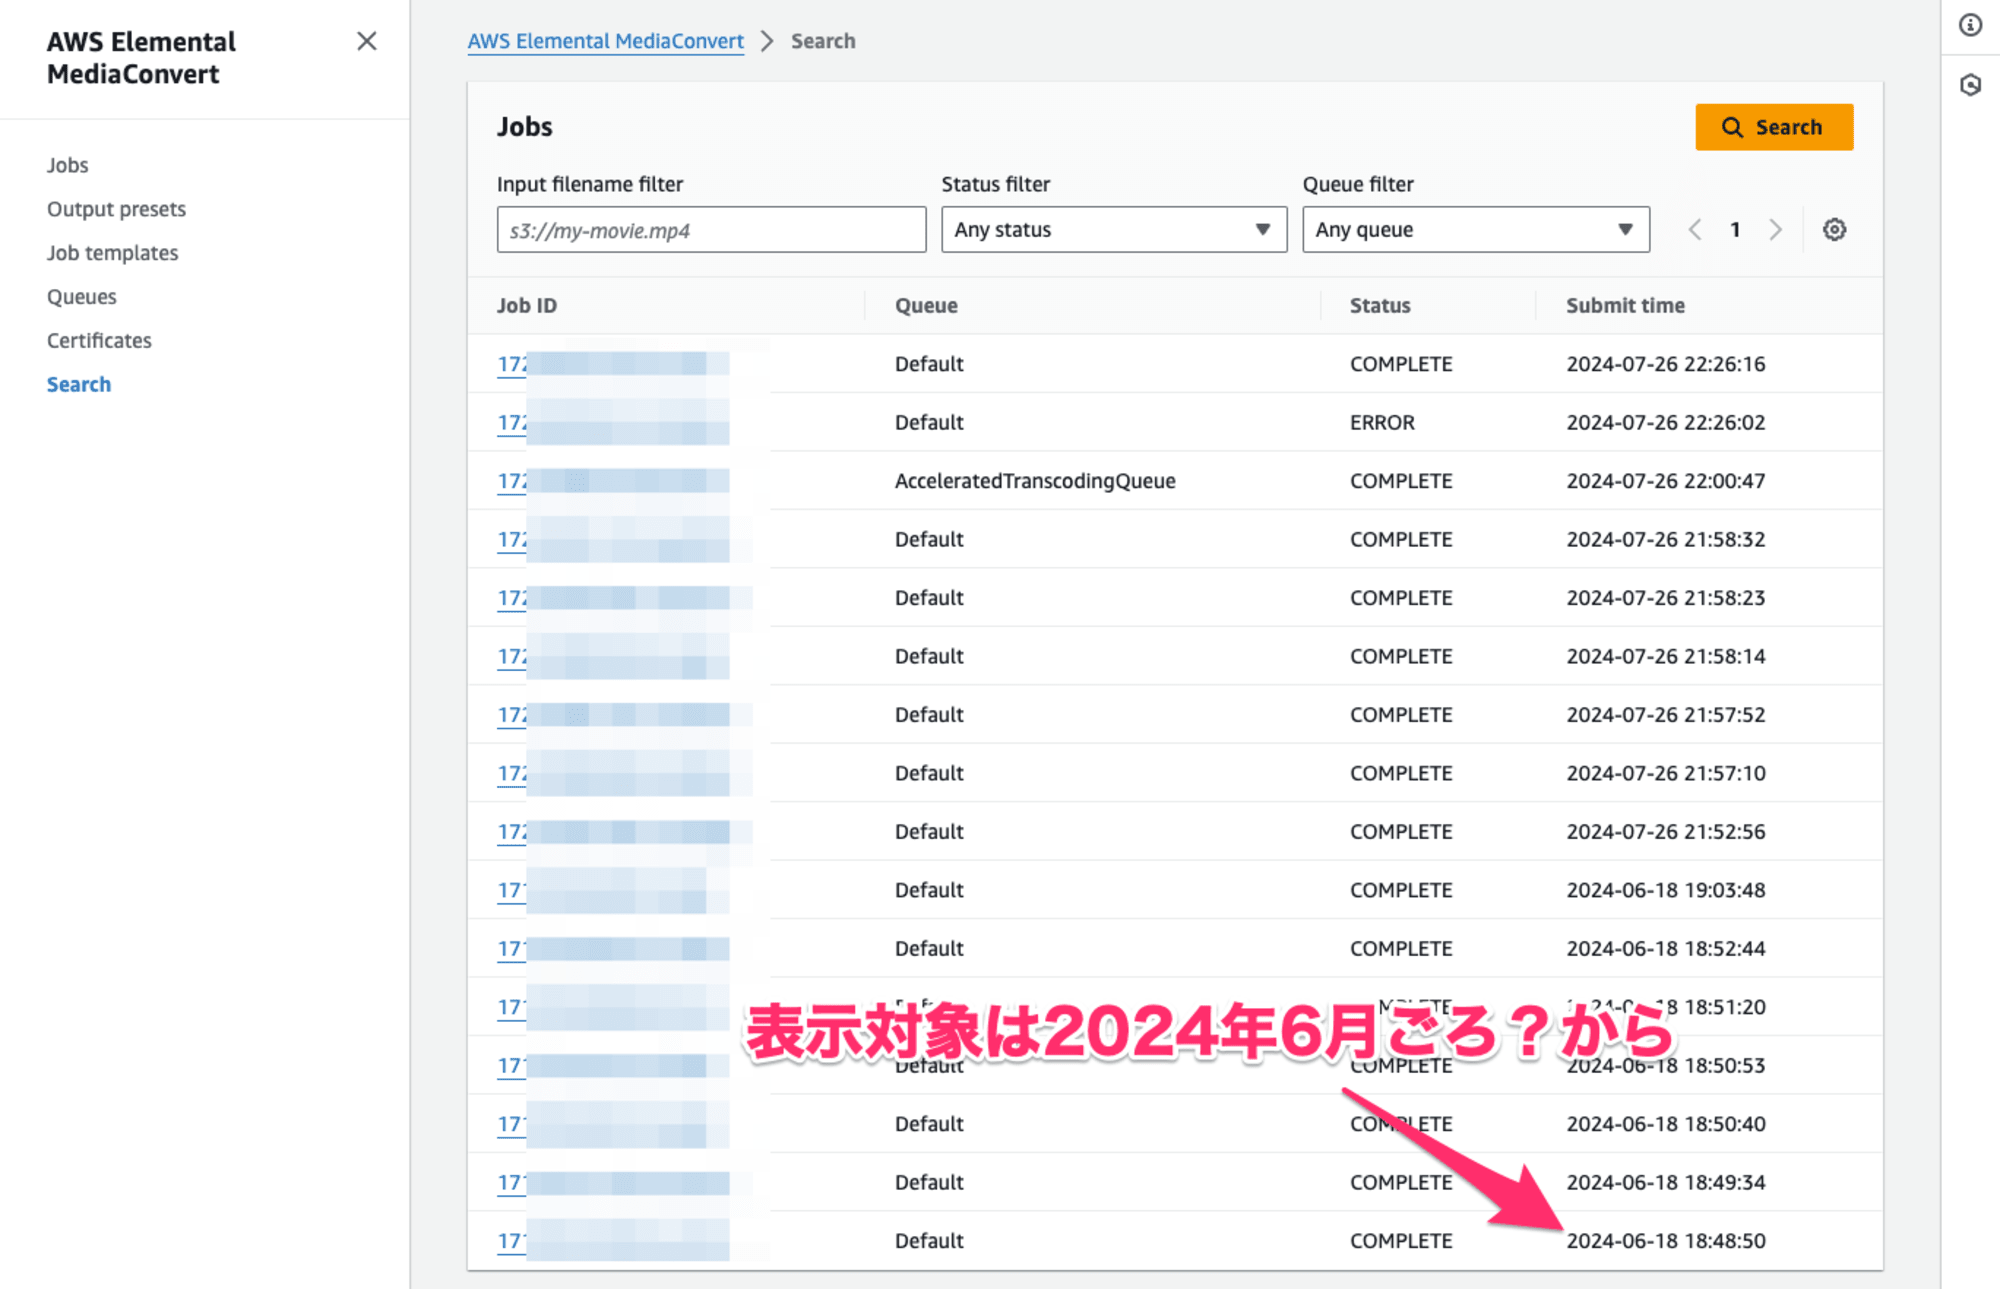This screenshot has width=2000, height=1289.
Task: Open the Status filter dropdown
Action: click(1114, 229)
